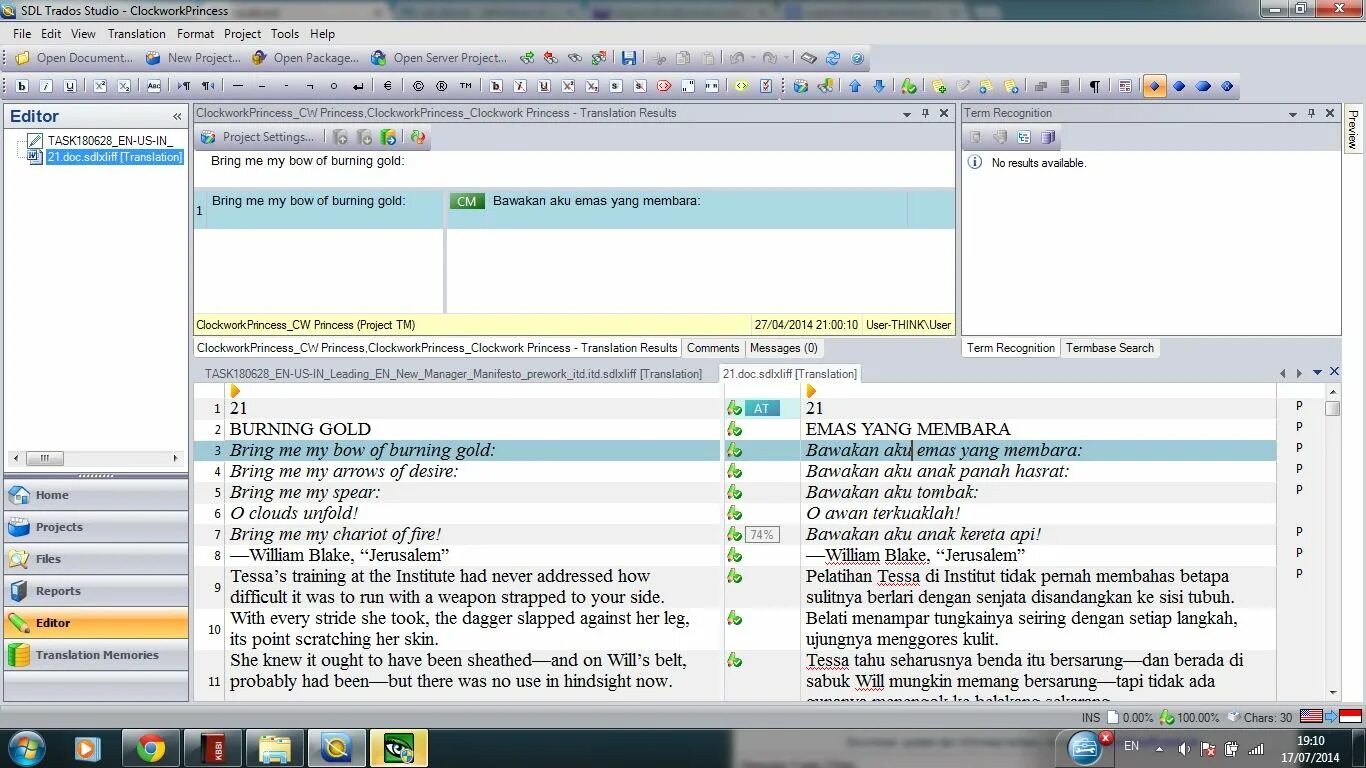This screenshot has height=768, width=1366.
Task: Toggle the highlighted orange tag display mode
Action: [1155, 86]
